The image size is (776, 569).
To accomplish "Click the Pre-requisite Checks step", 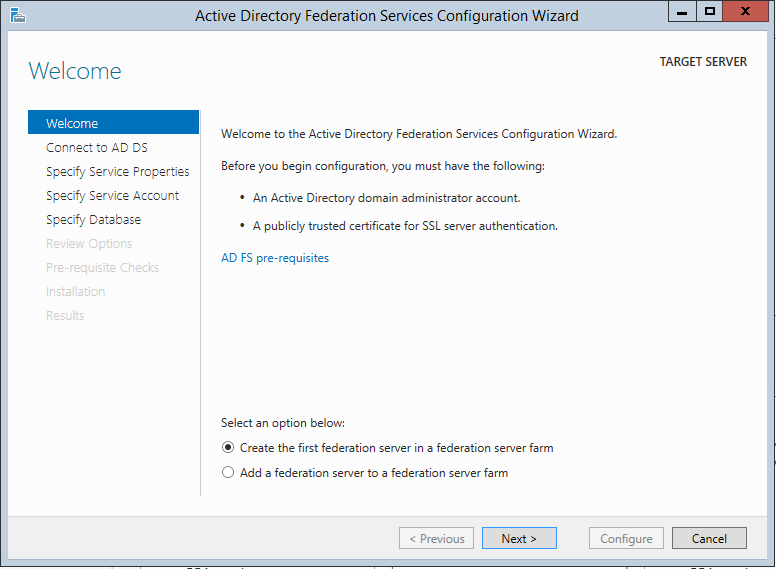I will point(102,268).
